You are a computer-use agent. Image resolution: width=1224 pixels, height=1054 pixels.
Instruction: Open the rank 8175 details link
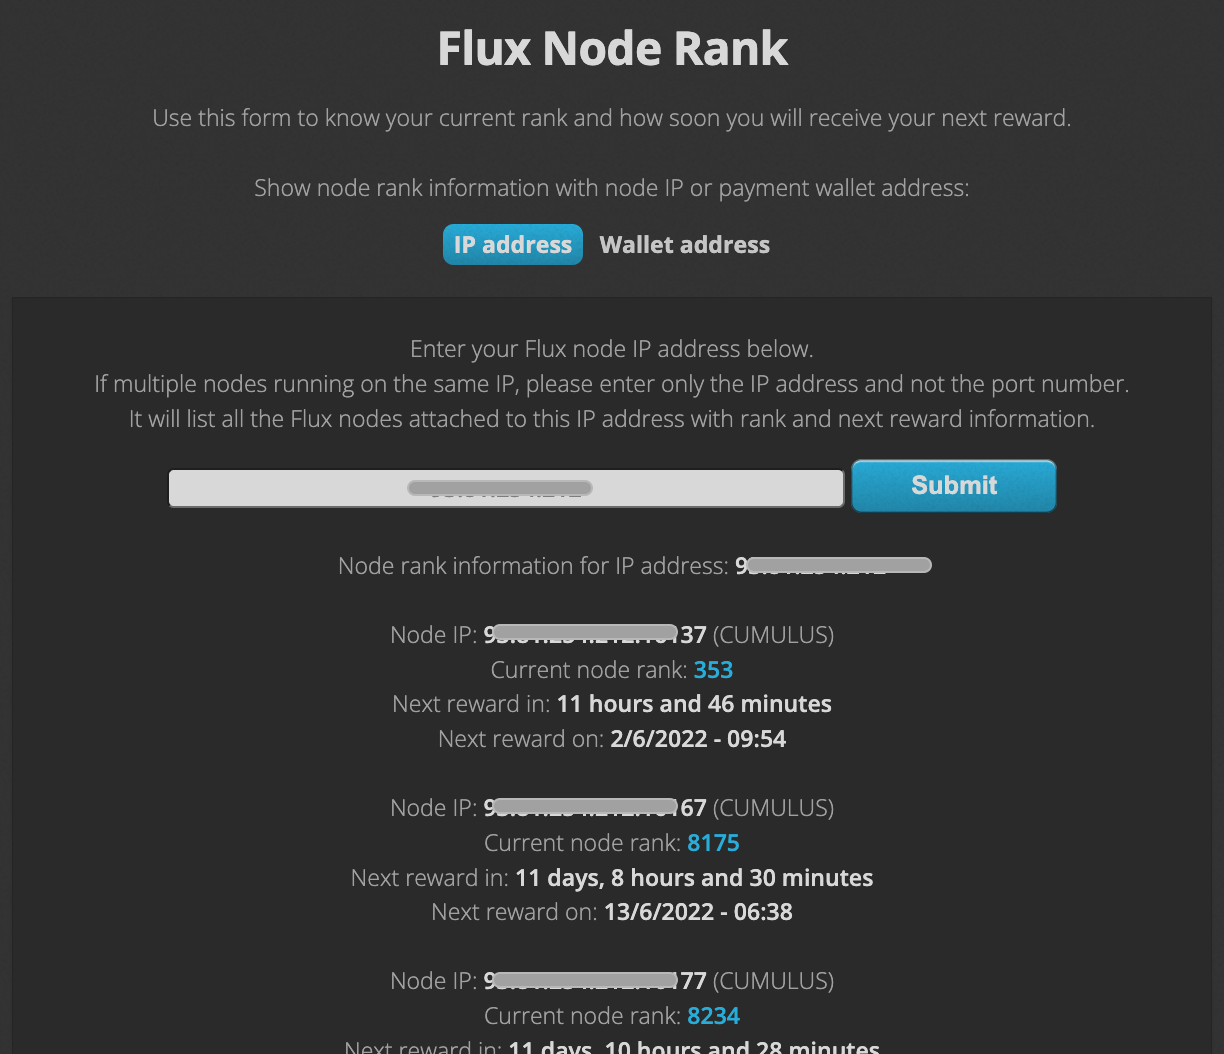coord(713,843)
